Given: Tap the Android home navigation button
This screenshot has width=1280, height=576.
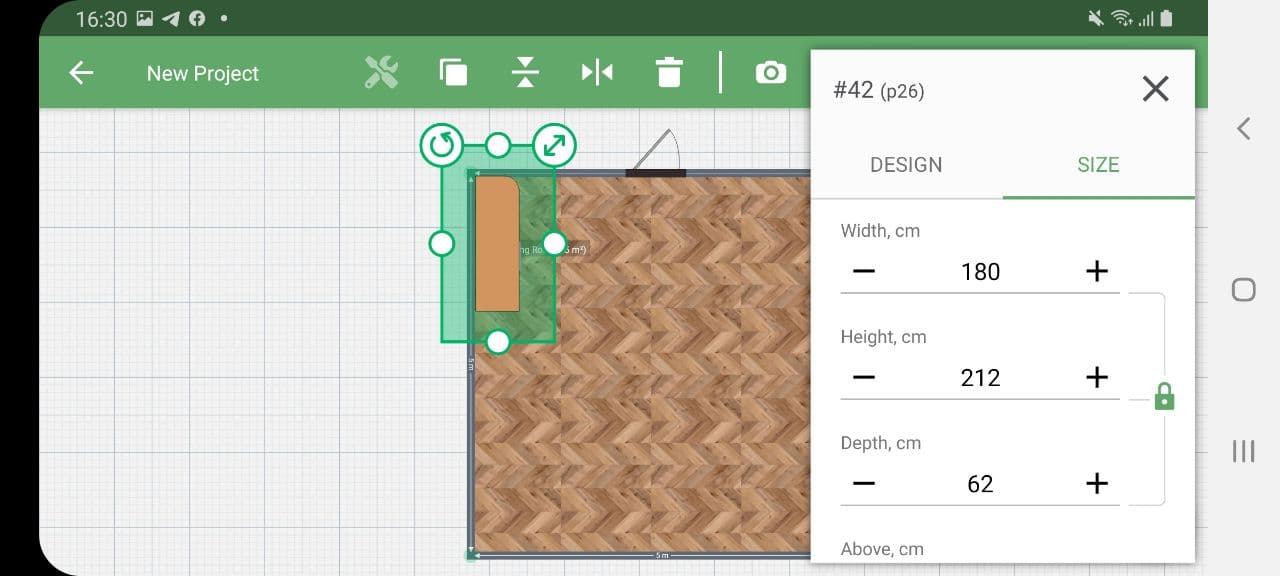Looking at the screenshot, I should pos(1243,290).
